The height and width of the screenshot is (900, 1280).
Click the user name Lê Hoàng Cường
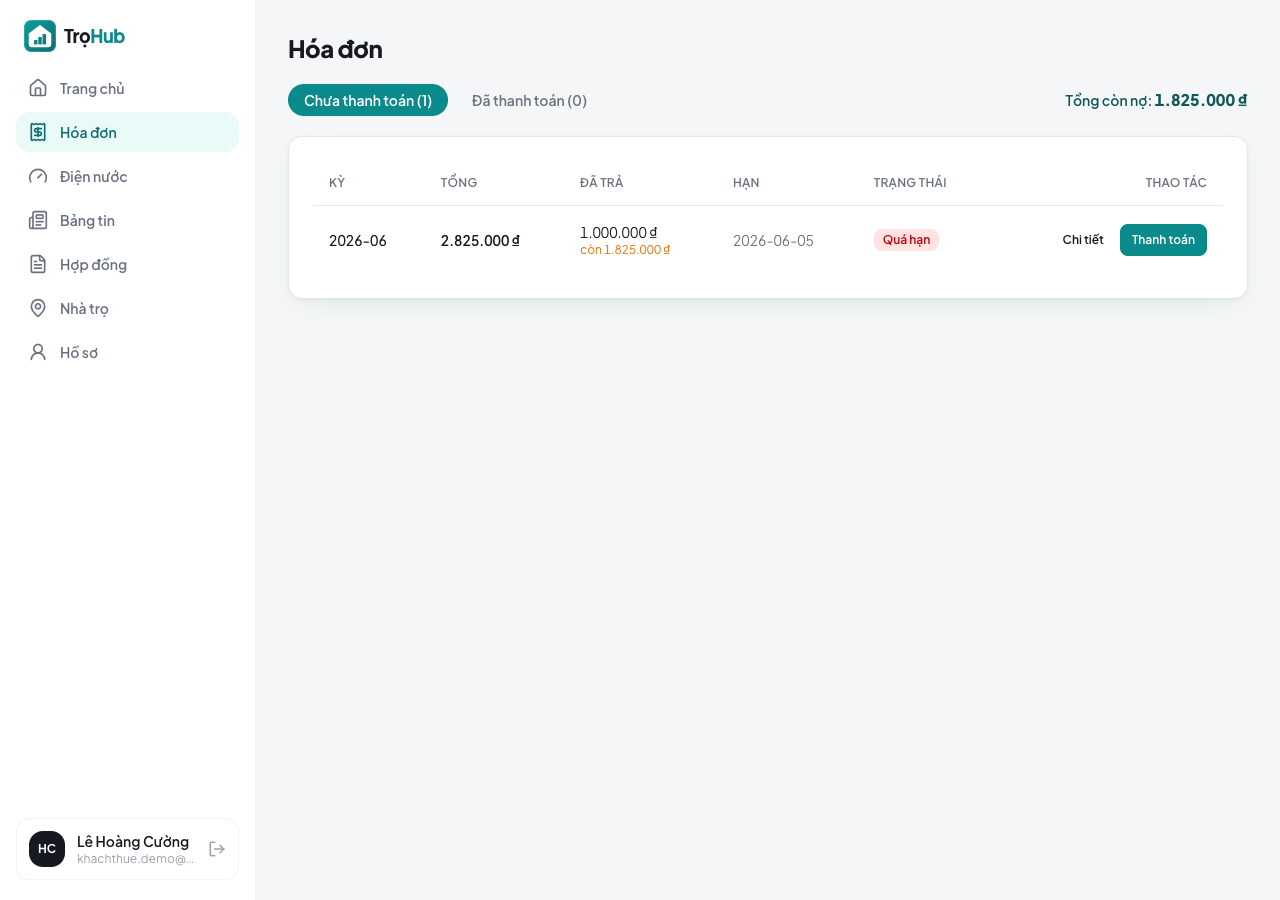[133, 841]
